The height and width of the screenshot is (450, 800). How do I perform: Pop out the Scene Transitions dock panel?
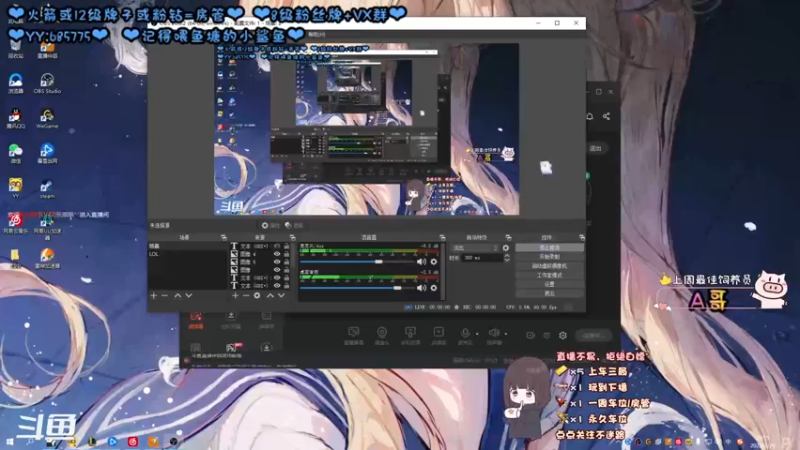[508, 237]
